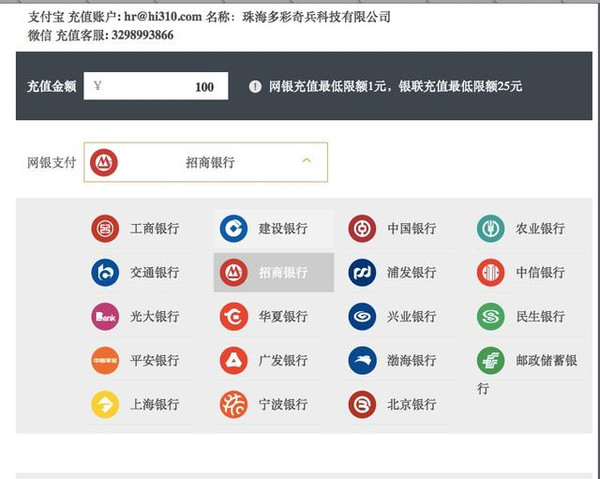
Task: Click the 渤海银行 blue logo icon
Action: click(362, 360)
